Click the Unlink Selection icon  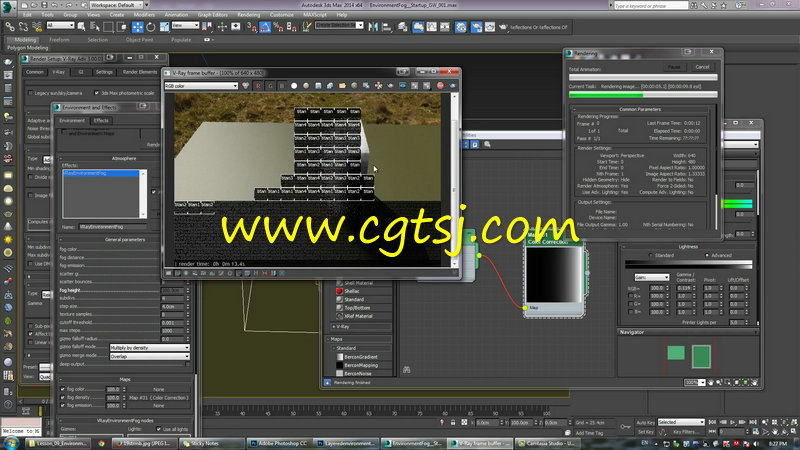coord(23,27)
